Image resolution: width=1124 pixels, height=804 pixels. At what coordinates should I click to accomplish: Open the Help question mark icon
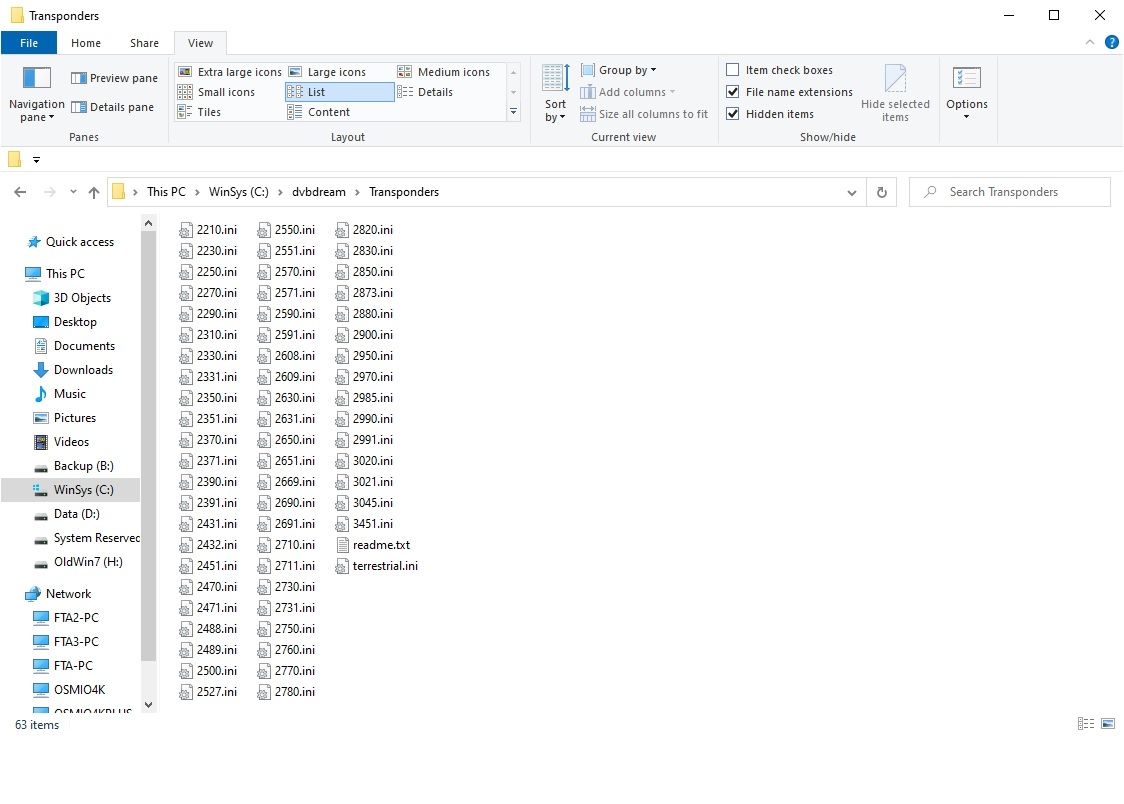pos(1111,43)
